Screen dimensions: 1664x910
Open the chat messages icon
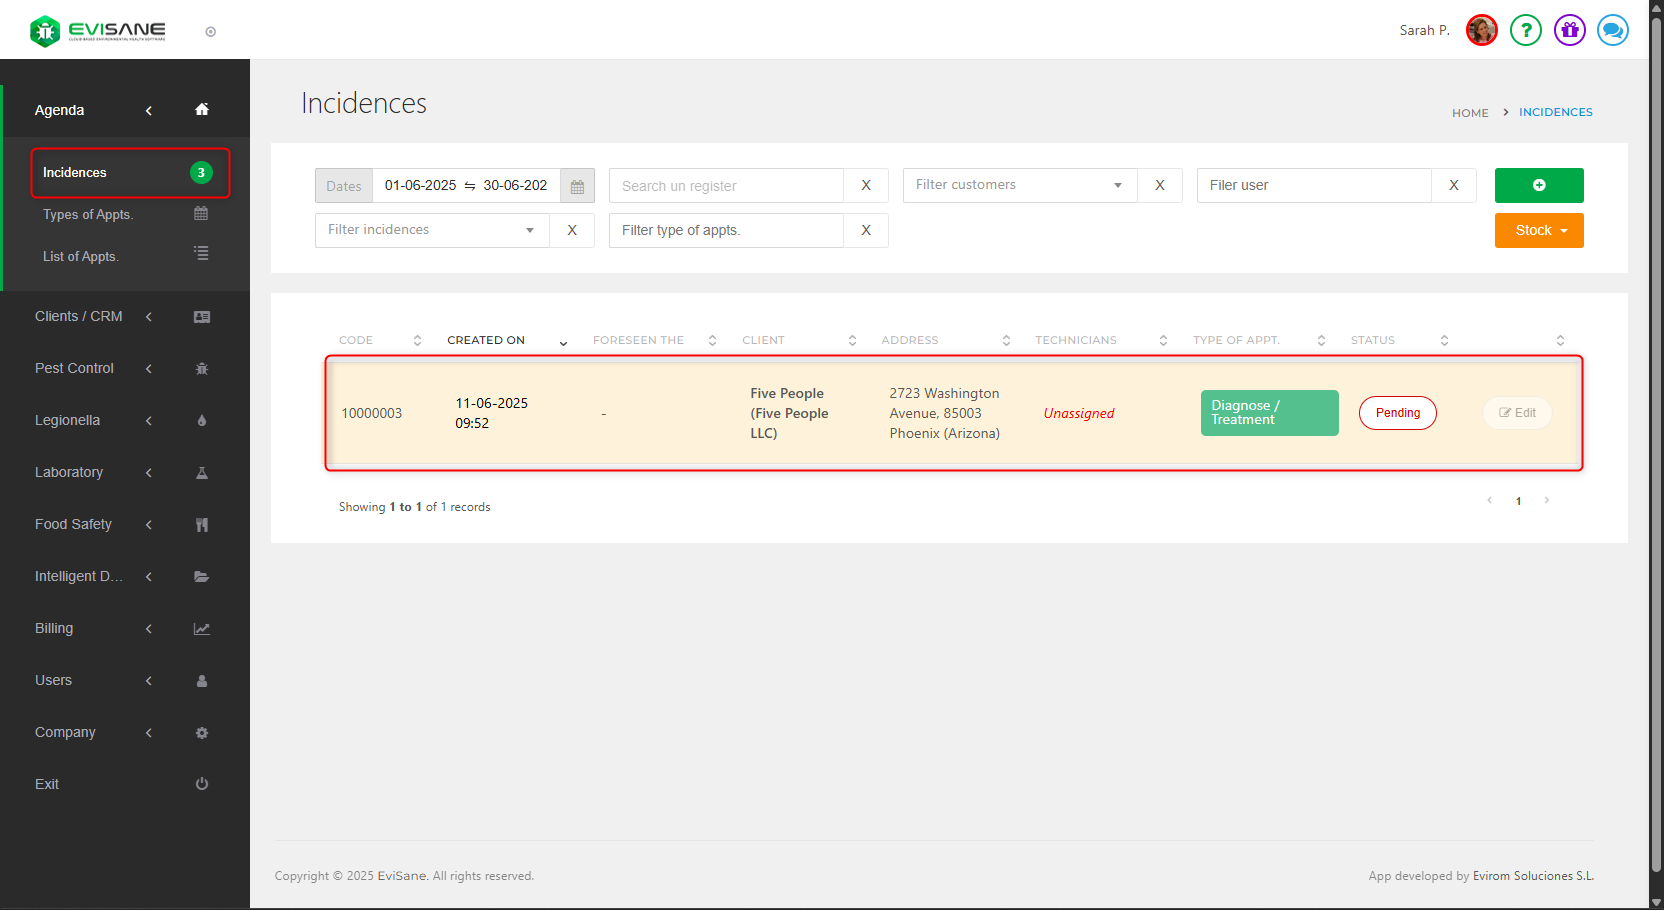(1612, 30)
